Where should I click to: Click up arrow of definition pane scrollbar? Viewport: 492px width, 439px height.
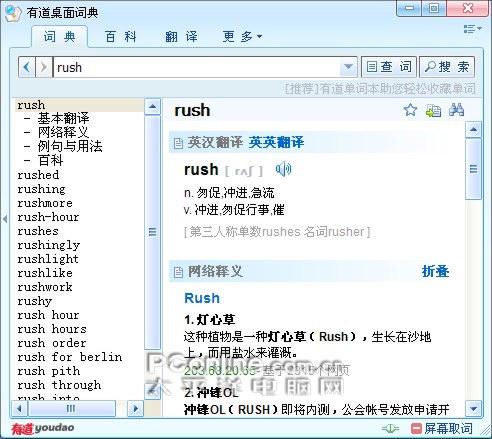(473, 130)
